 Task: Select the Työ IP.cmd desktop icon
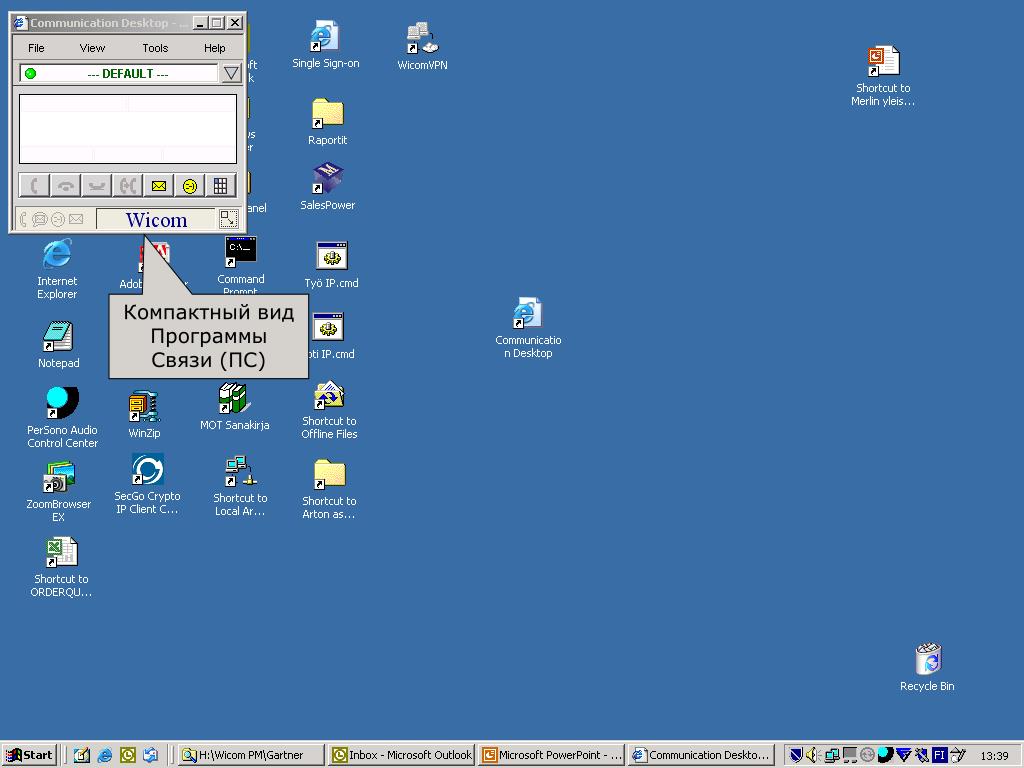click(331, 264)
